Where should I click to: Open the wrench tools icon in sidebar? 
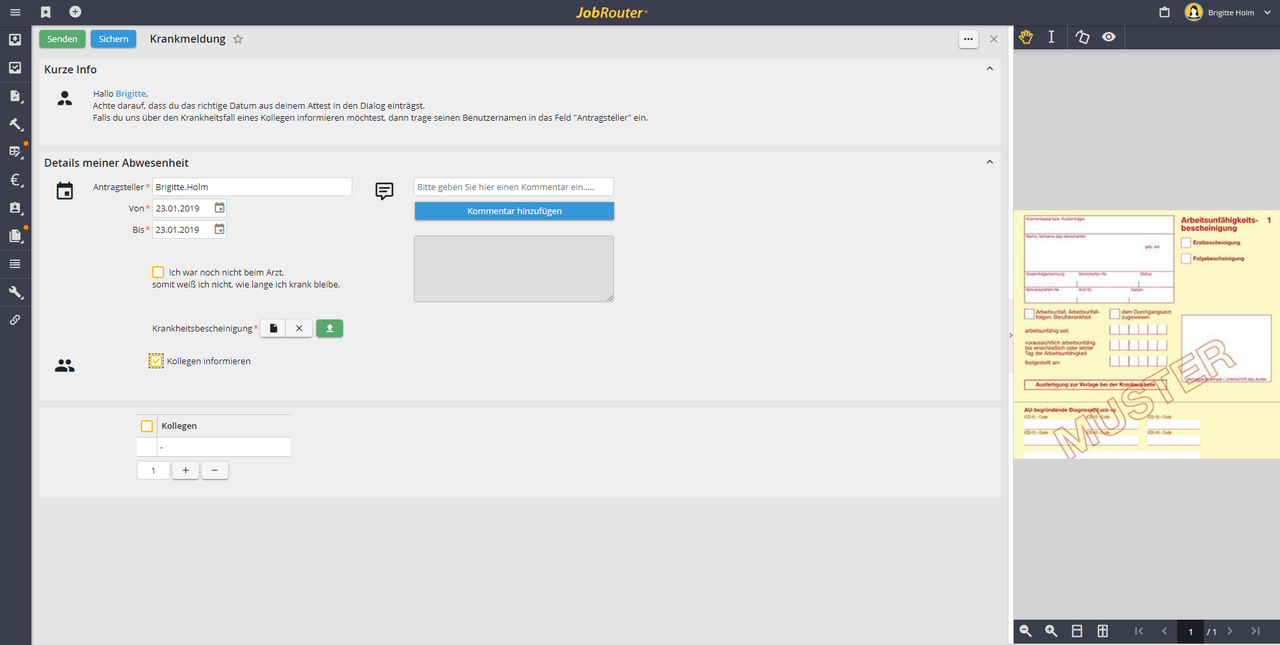15,292
